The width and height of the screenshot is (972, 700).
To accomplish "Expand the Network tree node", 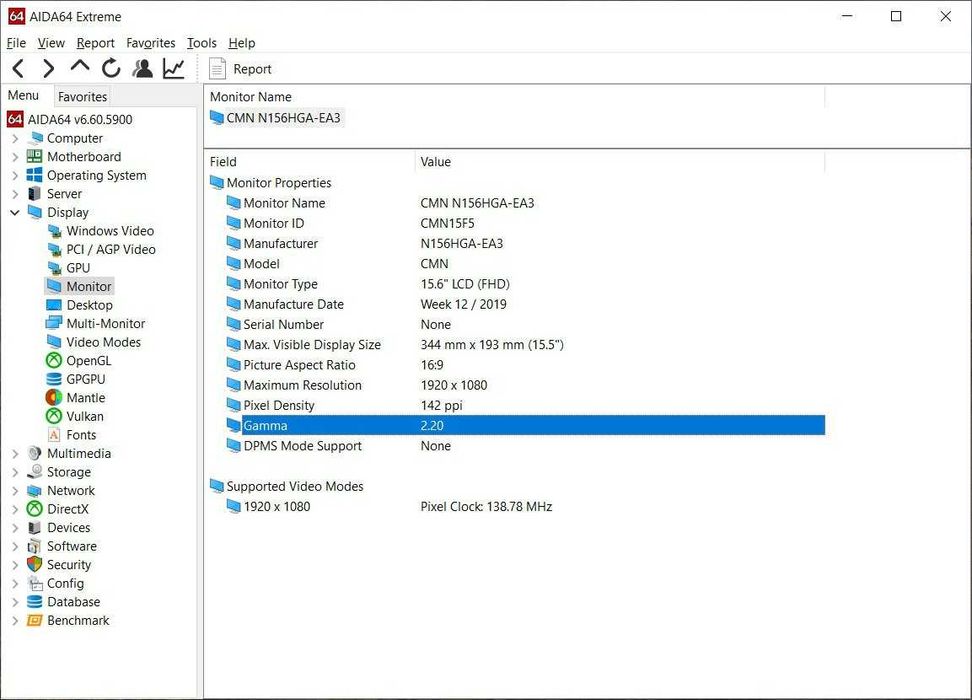I will tap(15, 491).
